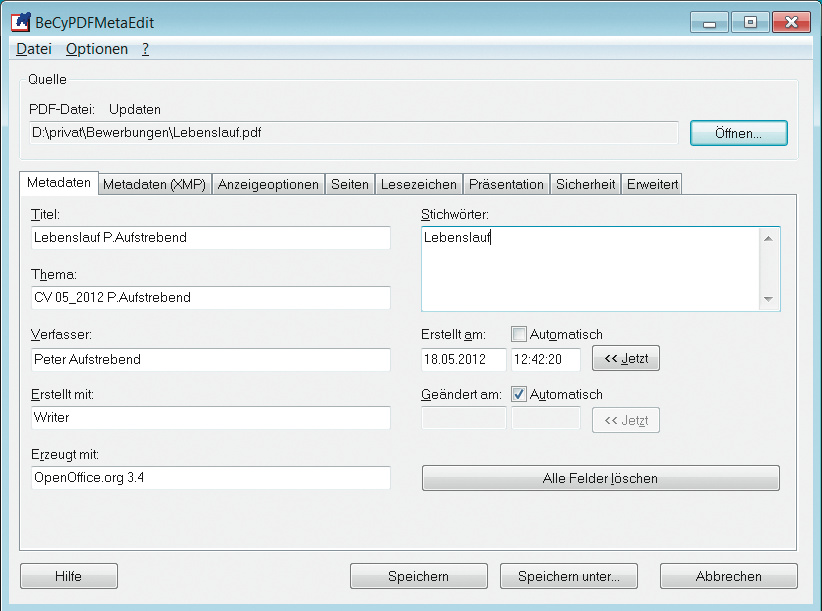The height and width of the screenshot is (611, 822).
Task: Click Stichwörter scrollbar up arrow
Action: click(768, 238)
